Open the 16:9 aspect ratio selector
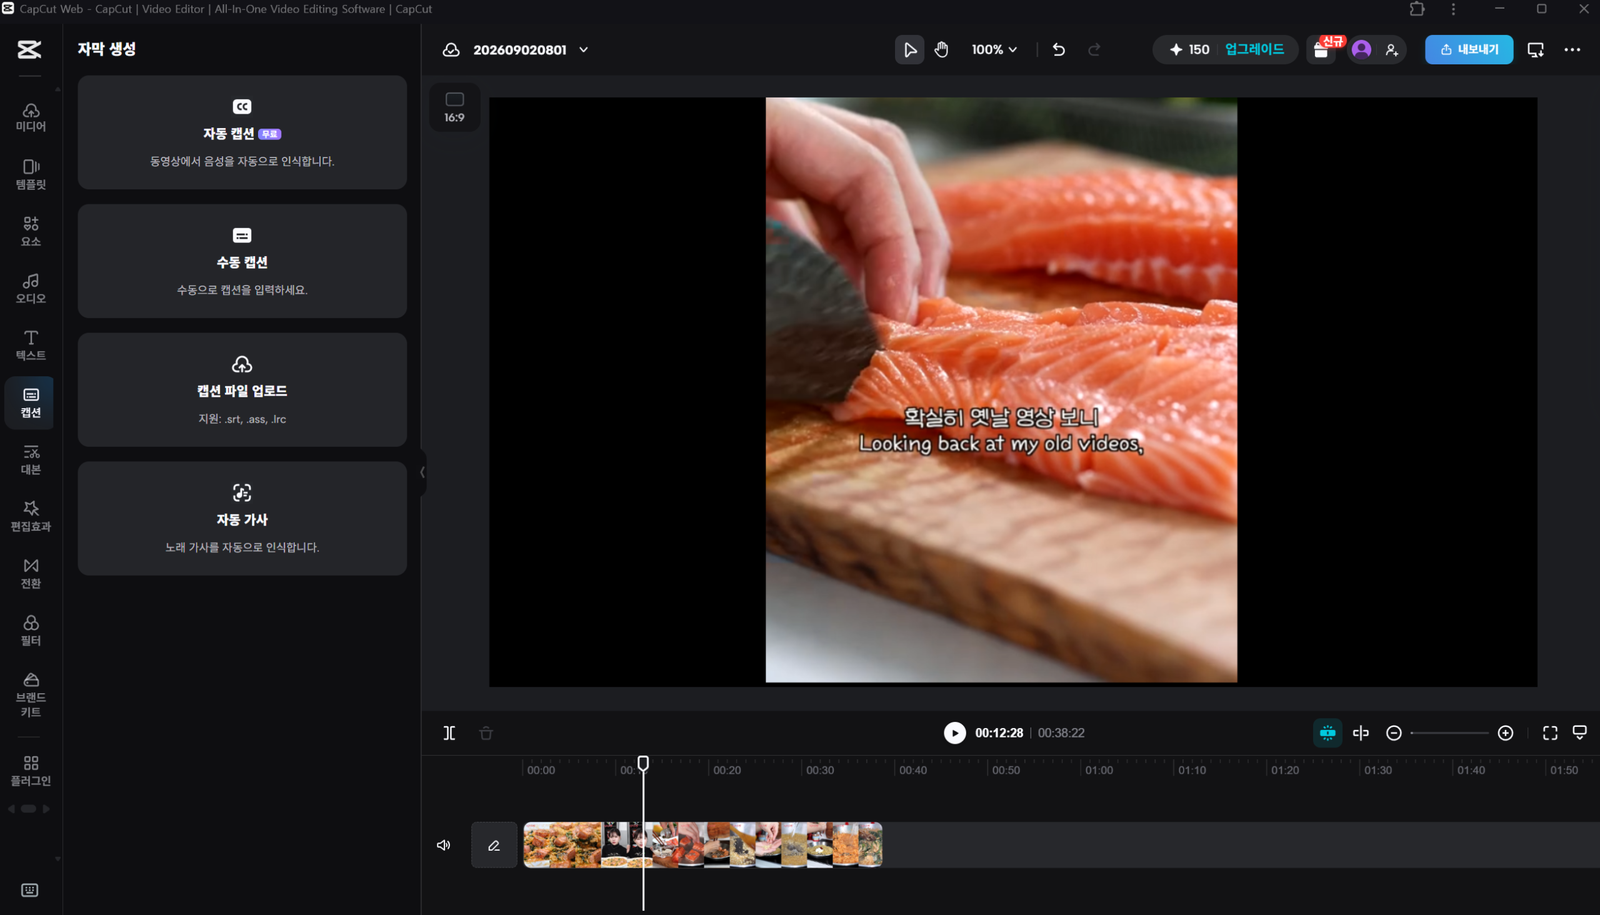The image size is (1600, 915). tap(455, 107)
